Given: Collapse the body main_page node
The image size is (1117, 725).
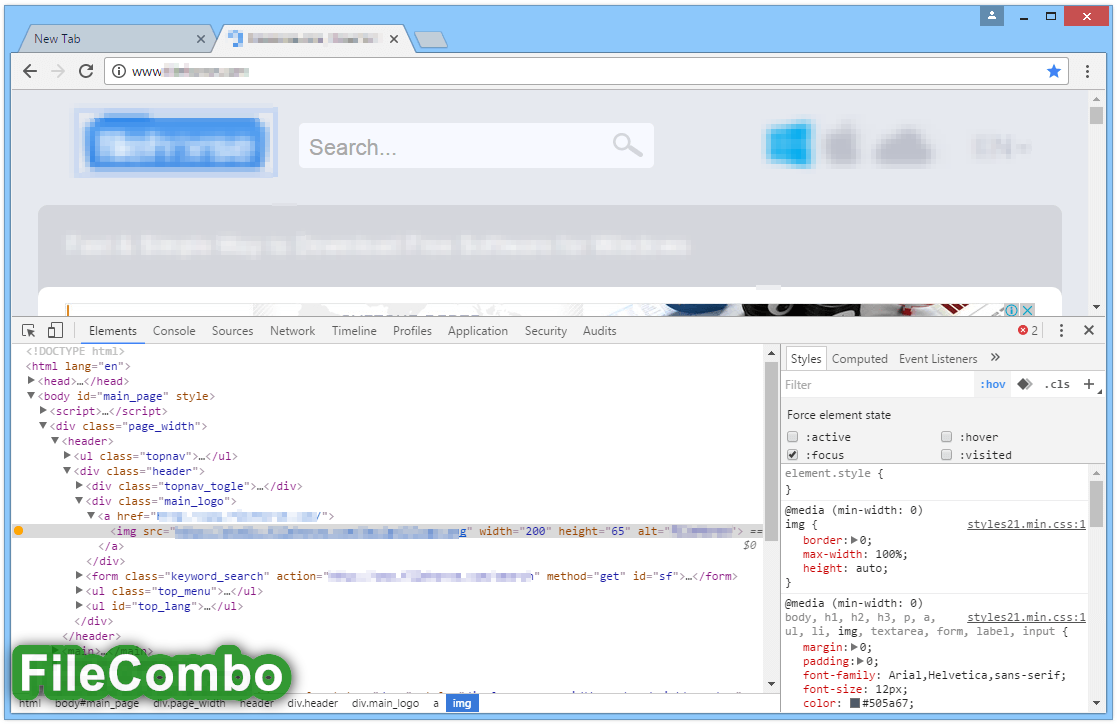Looking at the screenshot, I should point(31,396).
